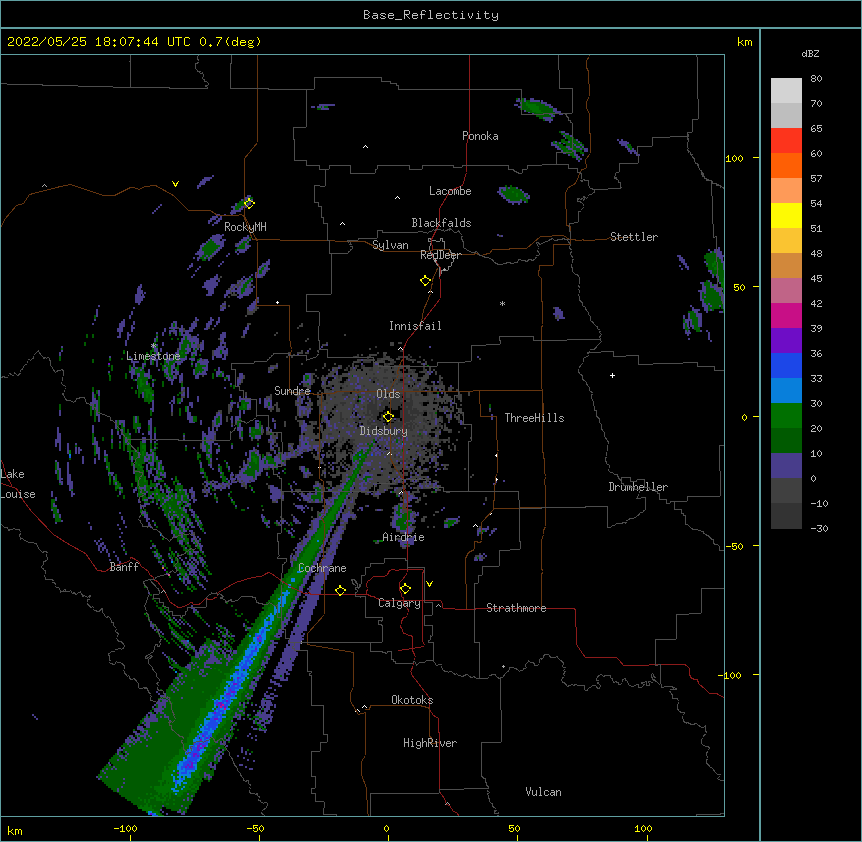Click the Didsbury town label
Image resolution: width=862 pixels, height=842 pixels.
[384, 431]
